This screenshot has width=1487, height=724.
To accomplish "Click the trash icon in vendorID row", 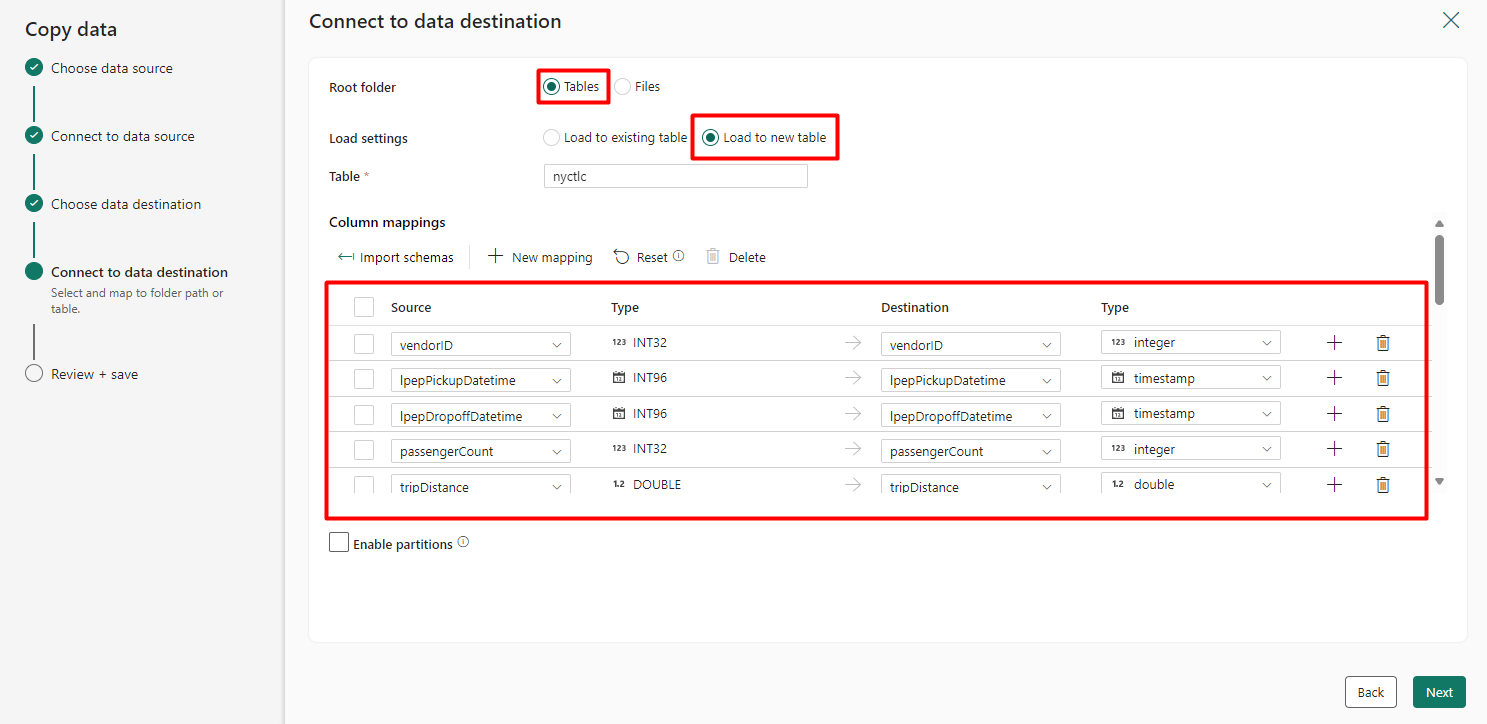I will tap(1383, 343).
